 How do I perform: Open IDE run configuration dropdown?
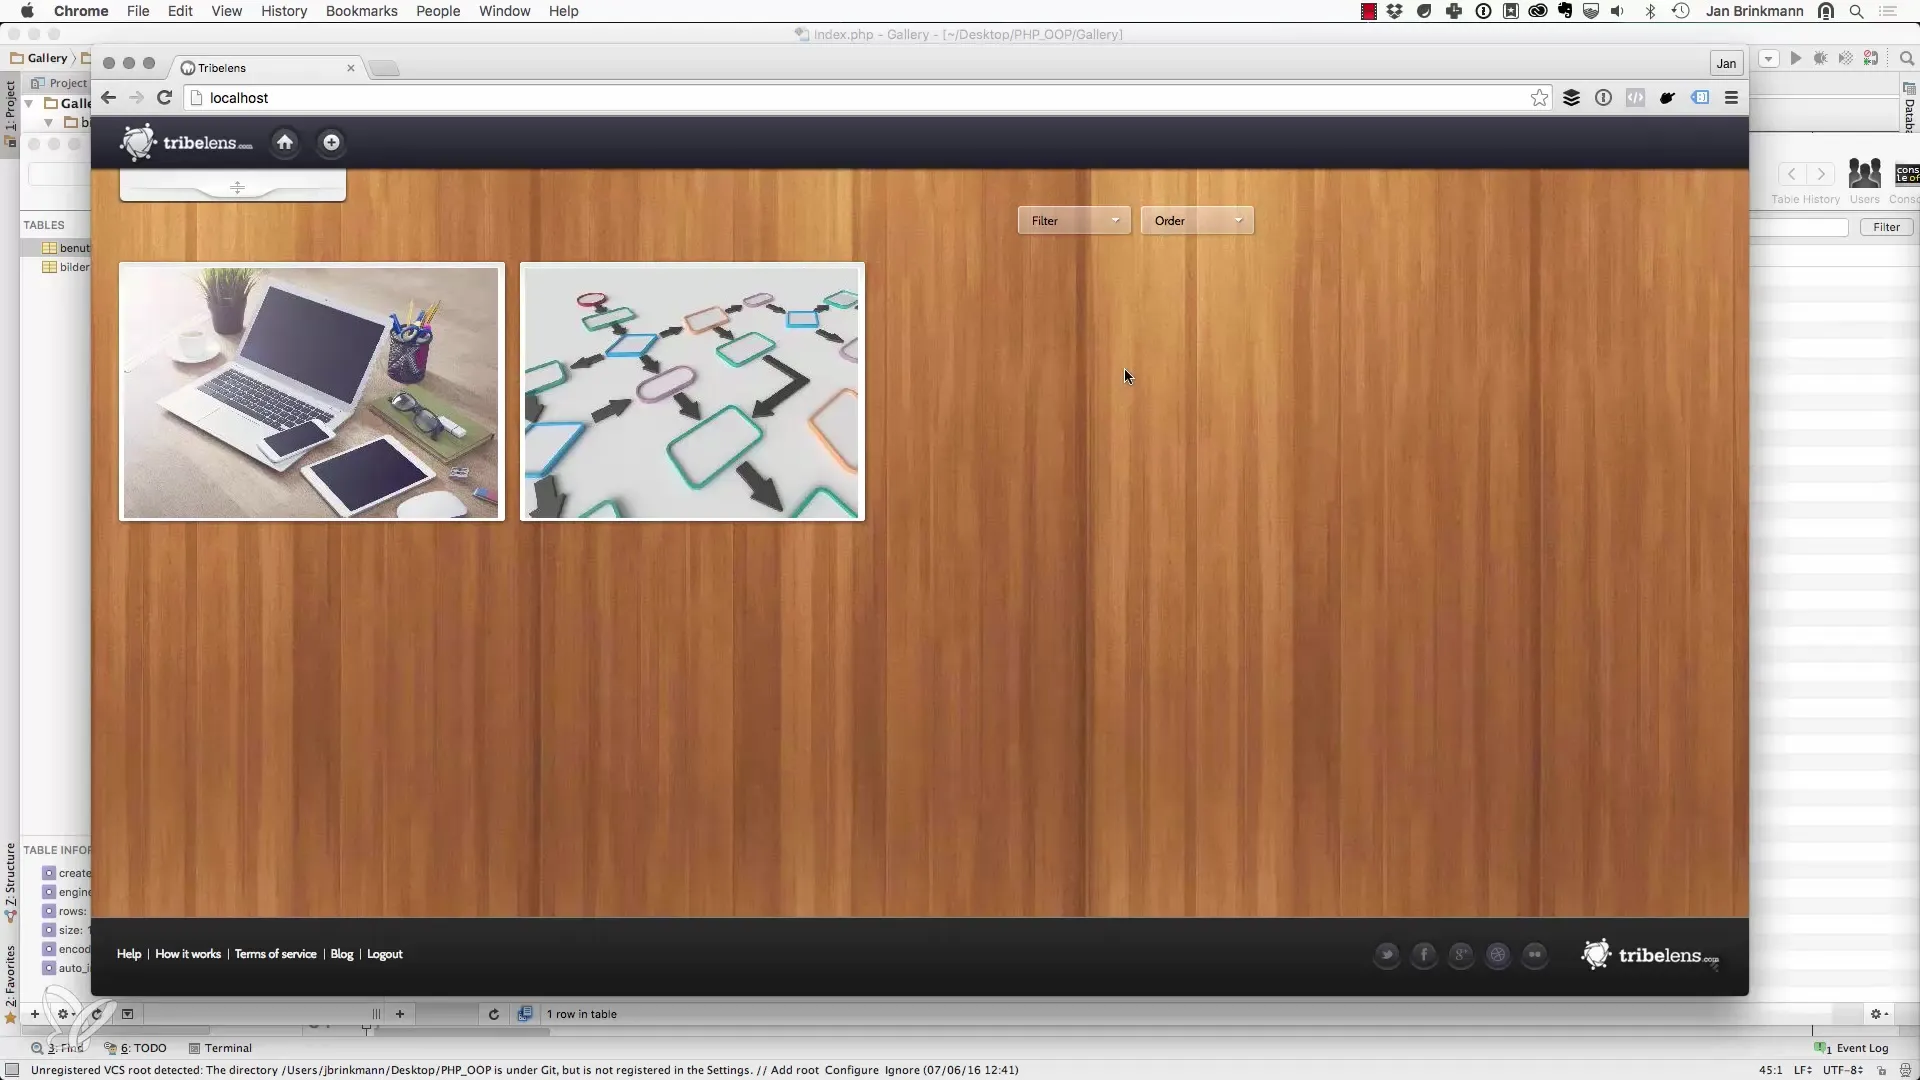[1768, 59]
